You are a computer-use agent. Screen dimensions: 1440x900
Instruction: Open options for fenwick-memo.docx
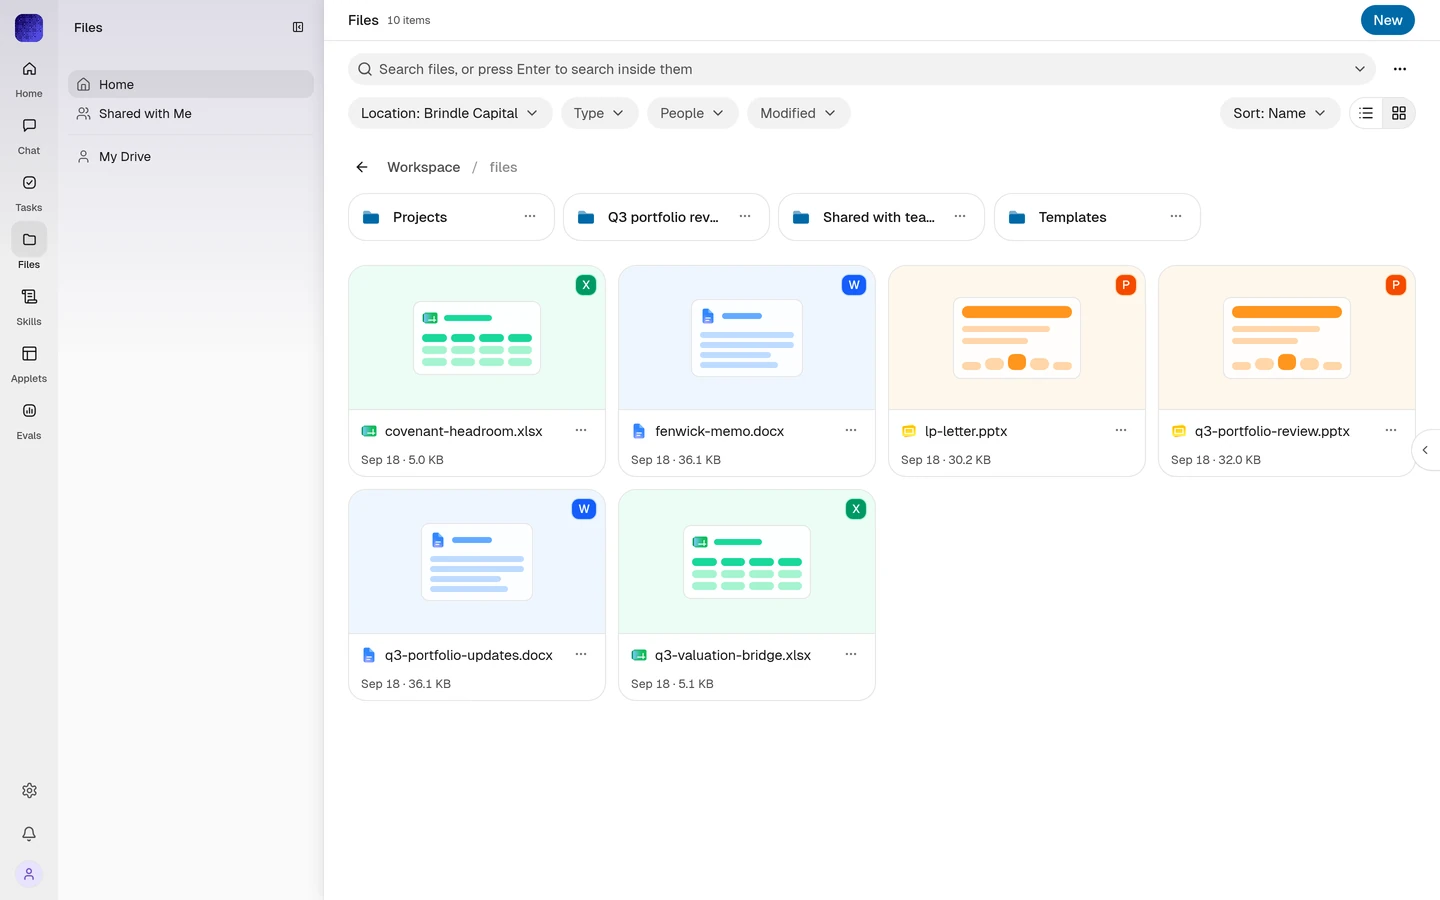pyautogui.click(x=851, y=431)
